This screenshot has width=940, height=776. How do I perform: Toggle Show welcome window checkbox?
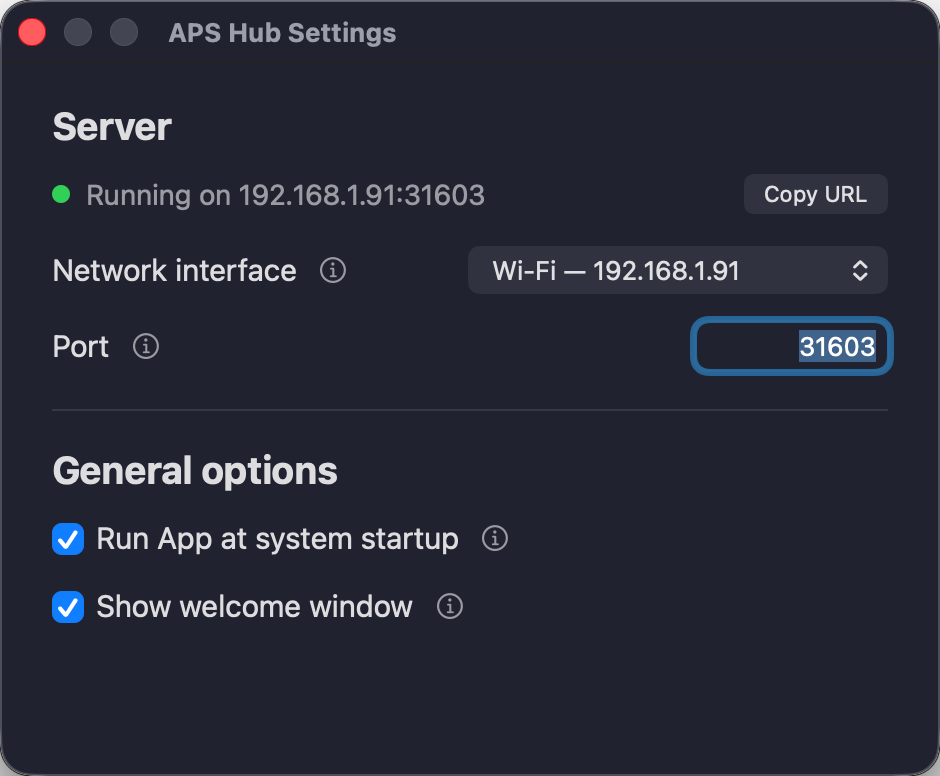[x=68, y=607]
